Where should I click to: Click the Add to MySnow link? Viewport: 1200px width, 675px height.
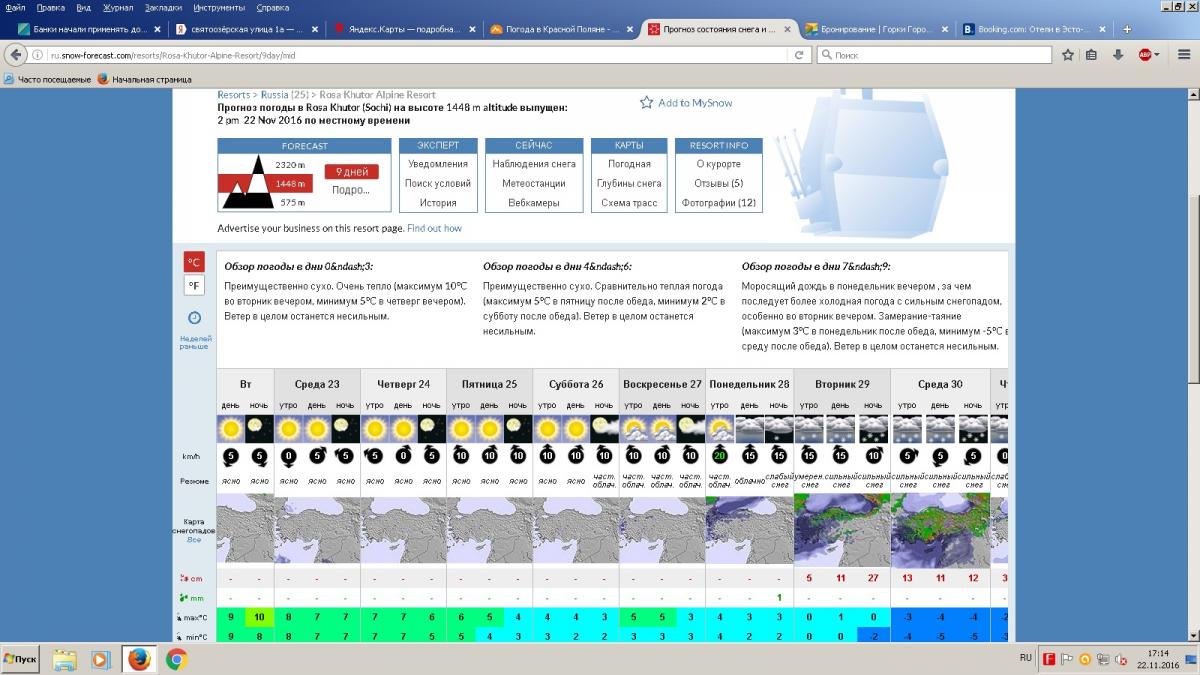pyautogui.click(x=695, y=103)
